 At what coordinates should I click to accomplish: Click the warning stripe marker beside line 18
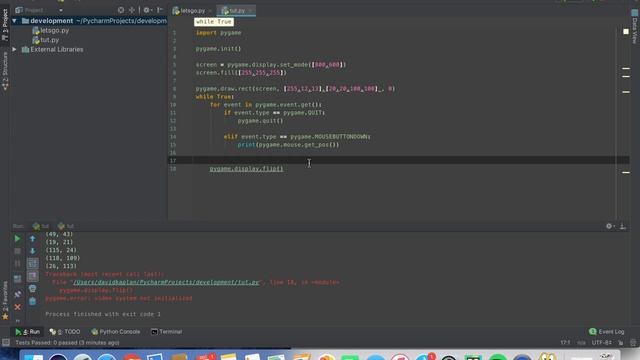point(626,173)
